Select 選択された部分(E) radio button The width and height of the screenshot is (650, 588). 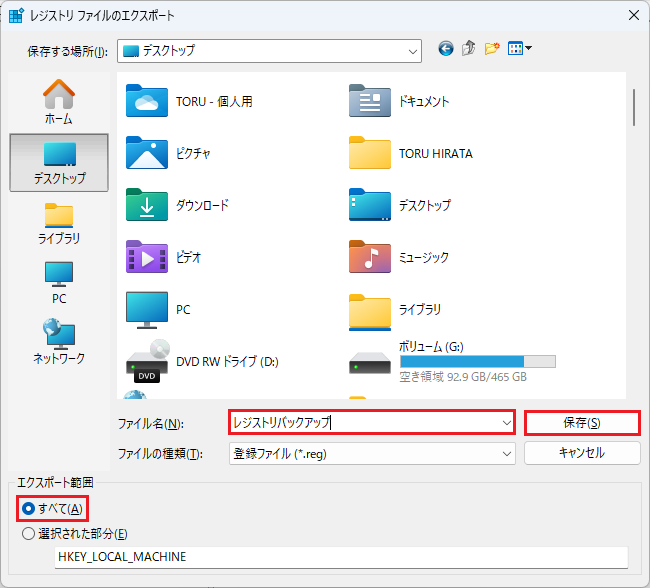tap(28, 534)
